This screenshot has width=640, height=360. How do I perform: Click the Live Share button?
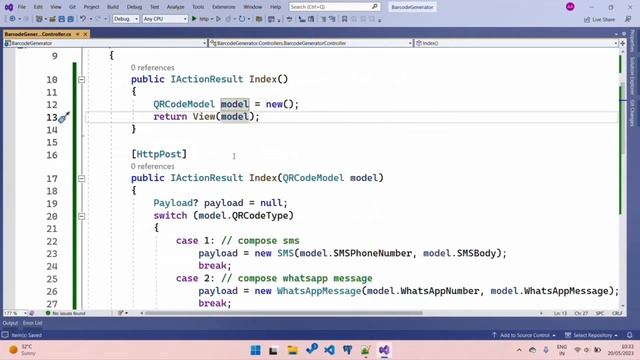(x=599, y=19)
